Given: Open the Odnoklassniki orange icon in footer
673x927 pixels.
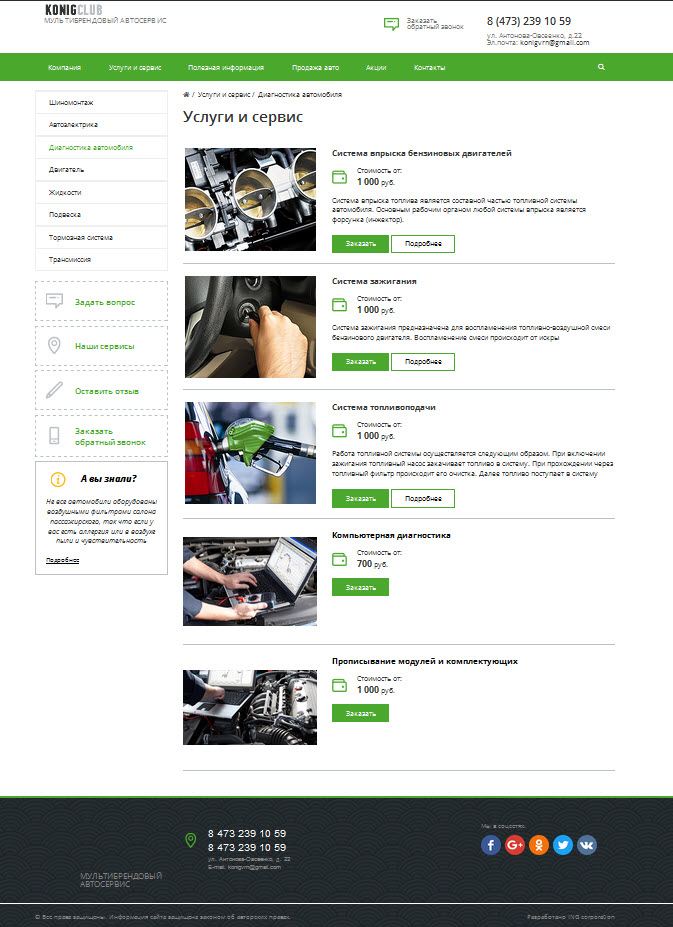Looking at the screenshot, I should point(539,845).
